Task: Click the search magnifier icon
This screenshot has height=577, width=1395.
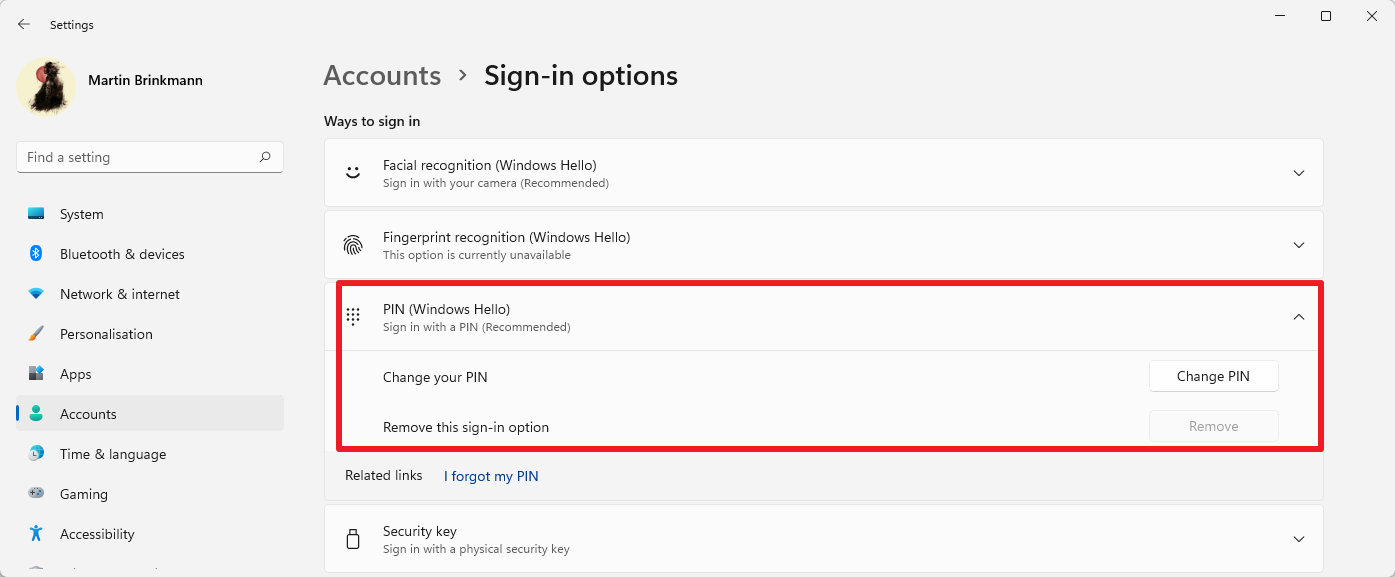Action: 265,157
